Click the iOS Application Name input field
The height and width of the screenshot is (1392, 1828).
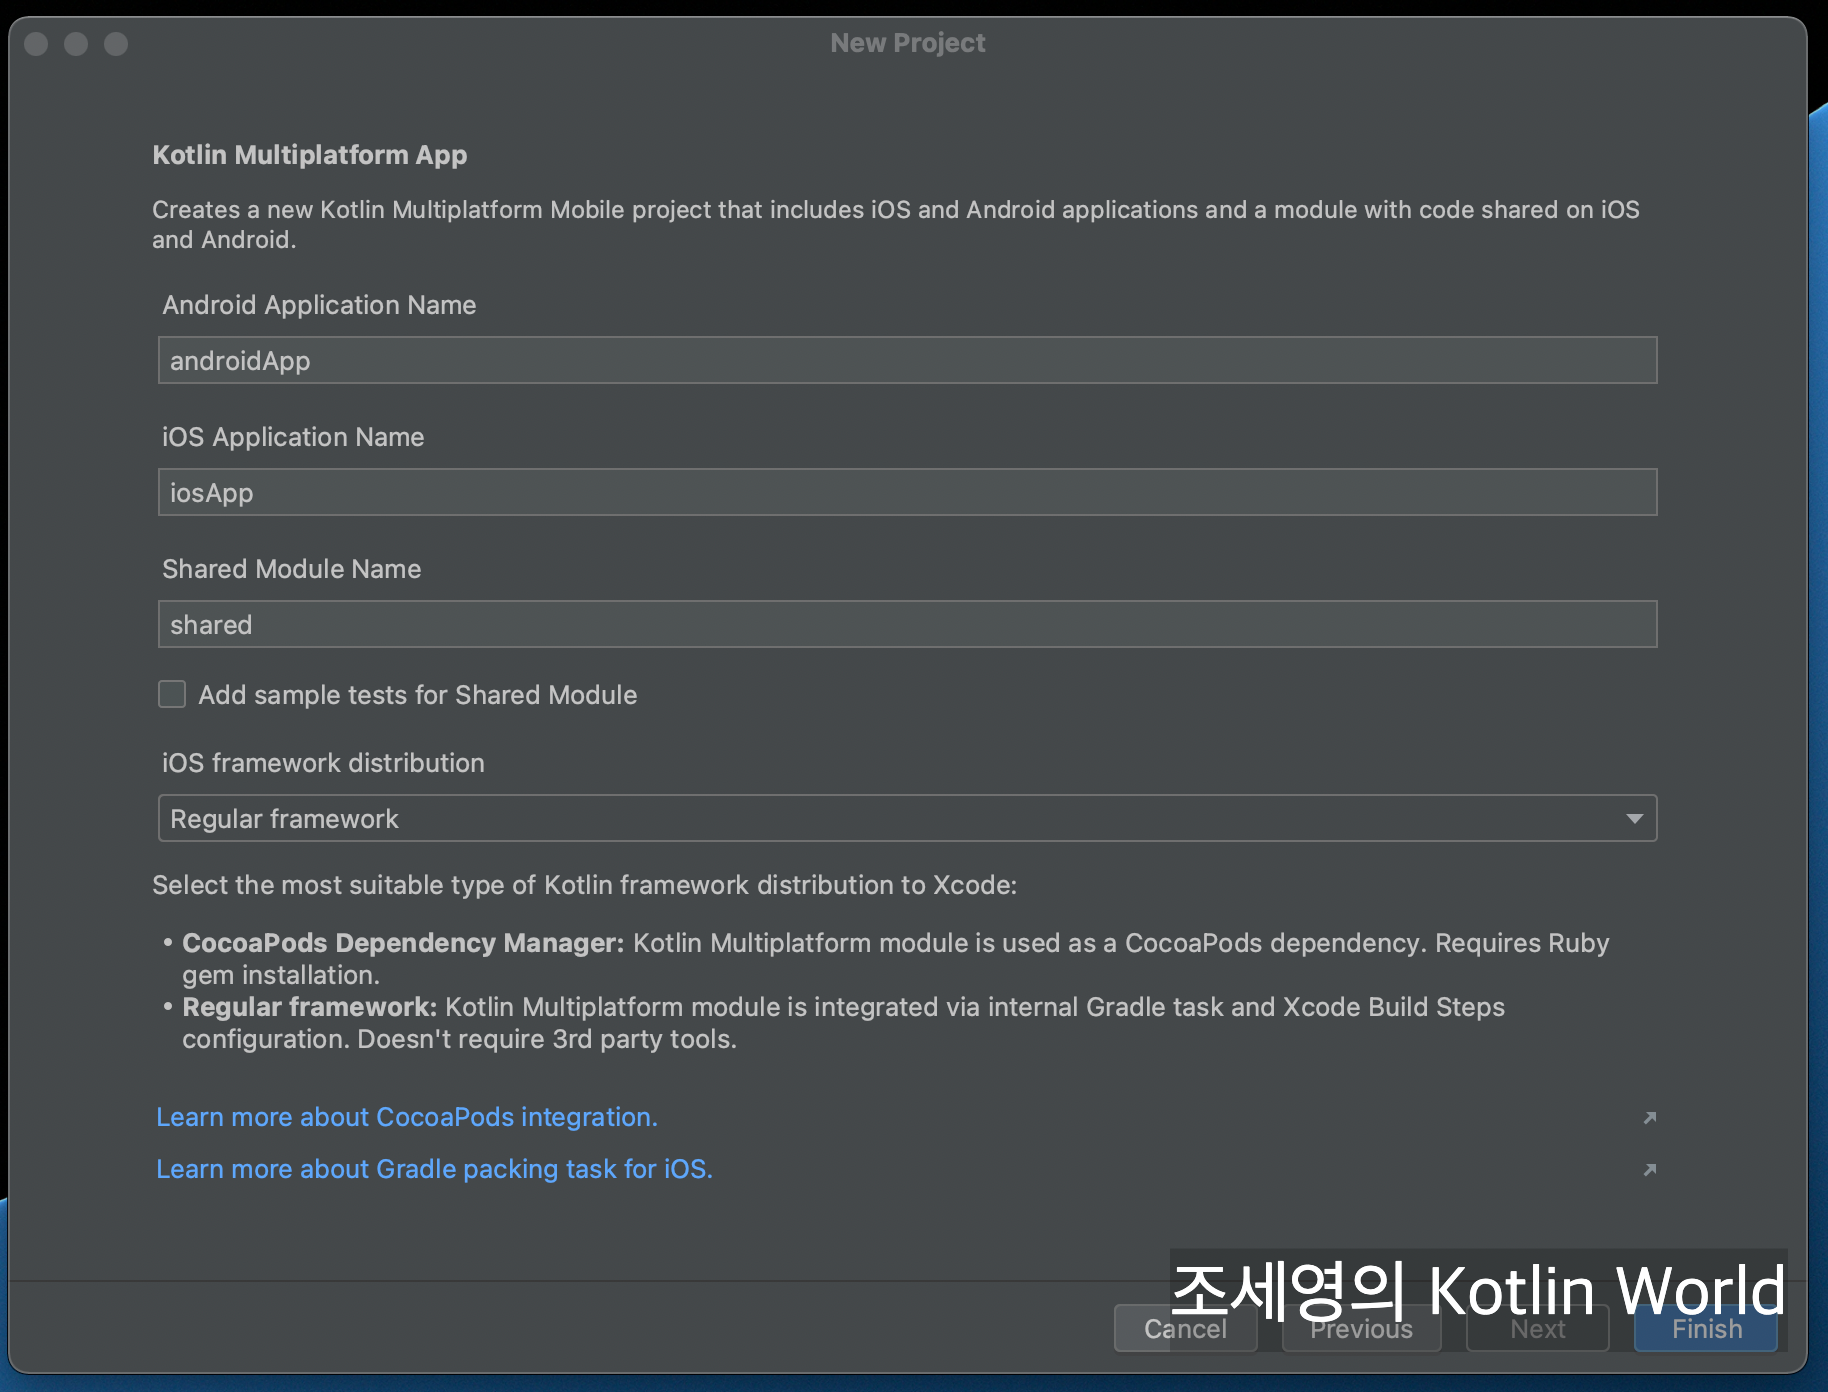907,492
